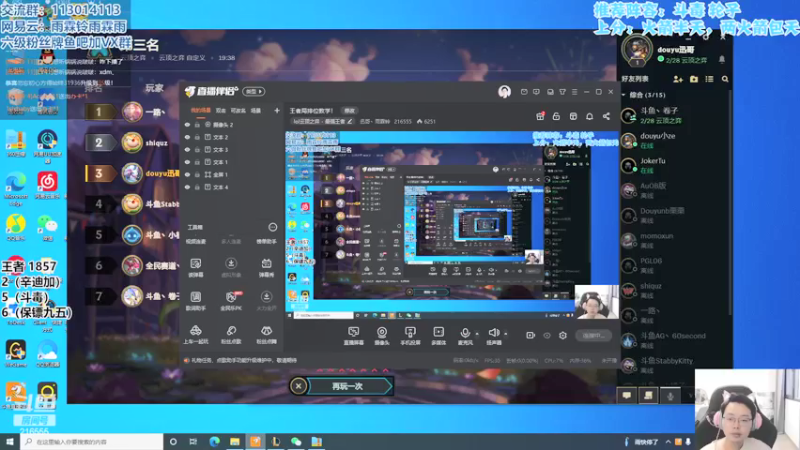This screenshot has height=450, width=800.
Task: Hide the 全屏 1 source layer
Action: pos(187,174)
